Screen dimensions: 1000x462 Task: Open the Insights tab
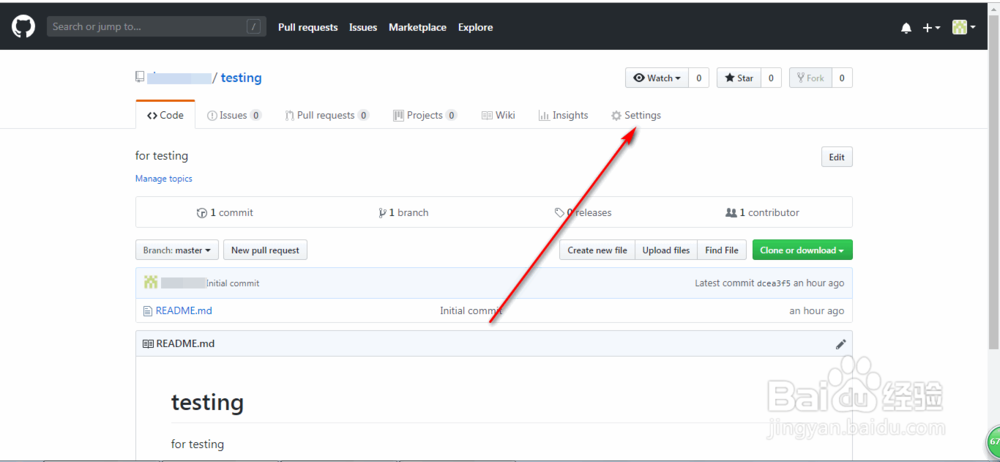coord(563,116)
